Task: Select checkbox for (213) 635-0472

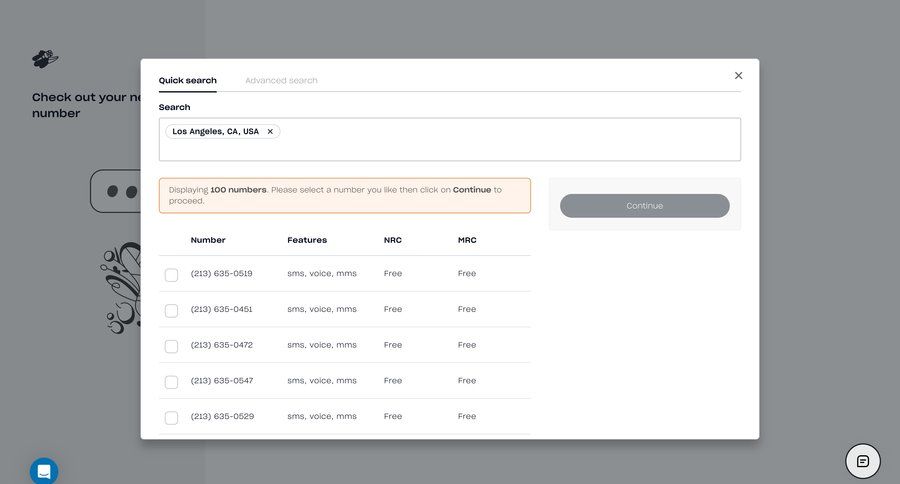Action: point(171,346)
